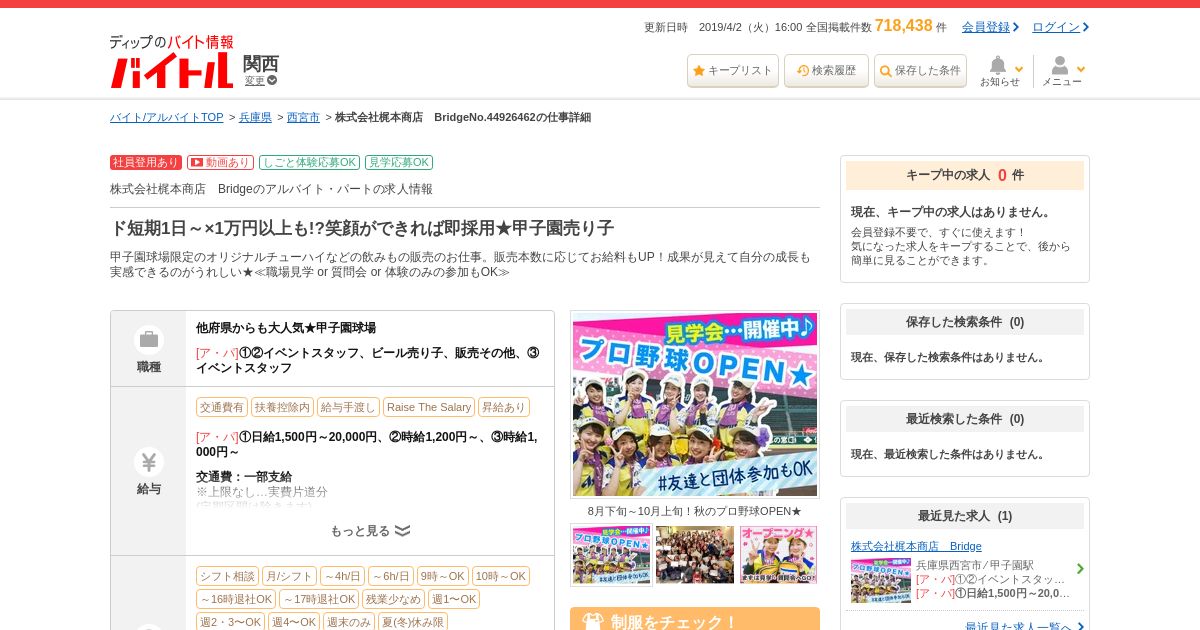1200x630 pixels.
Task: Click the 社員登用あり red tag
Action: 146,162
